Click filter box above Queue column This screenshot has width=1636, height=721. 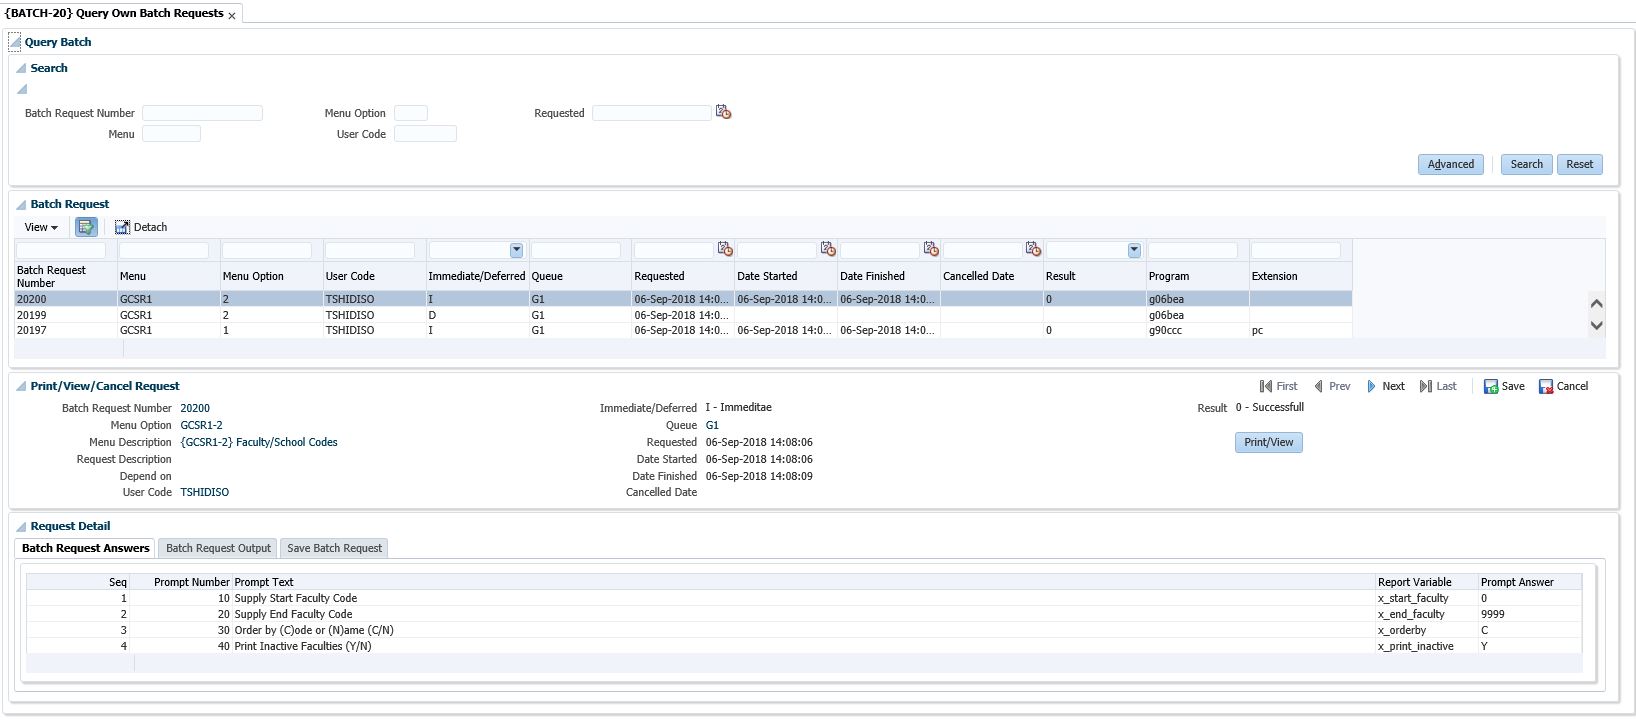576,250
